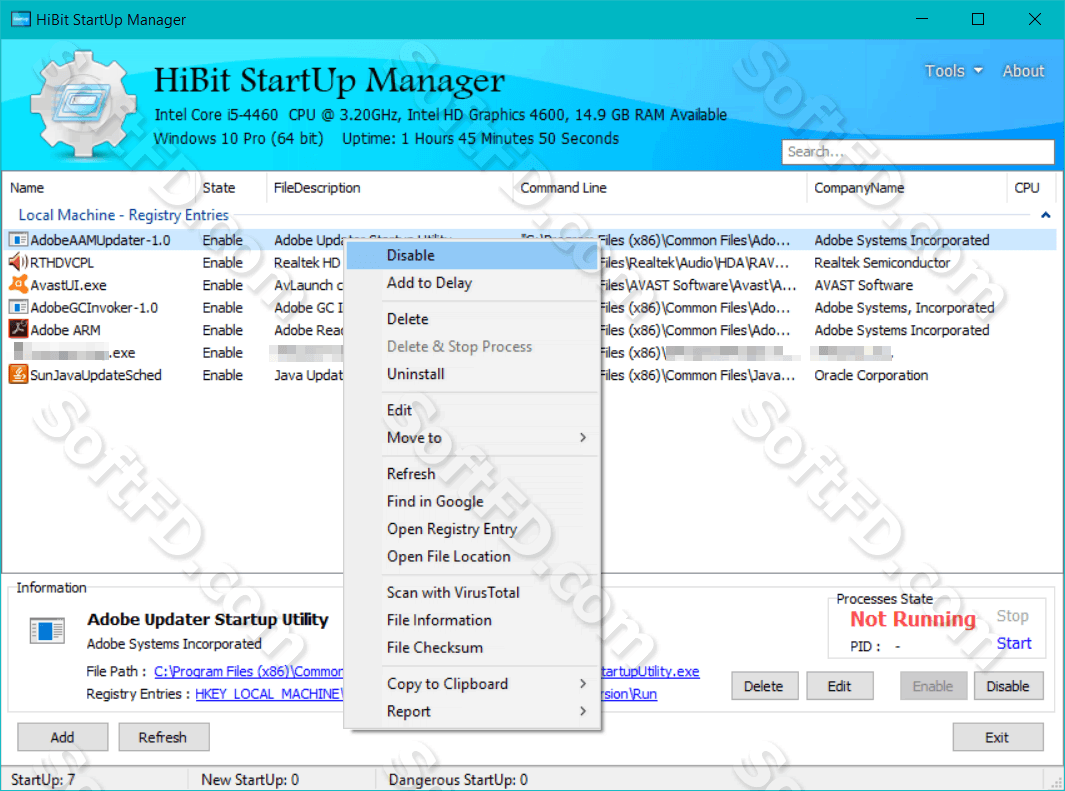Image resolution: width=1065 pixels, height=791 pixels.
Task: Choose Edit in the context menu
Action: coord(472,410)
